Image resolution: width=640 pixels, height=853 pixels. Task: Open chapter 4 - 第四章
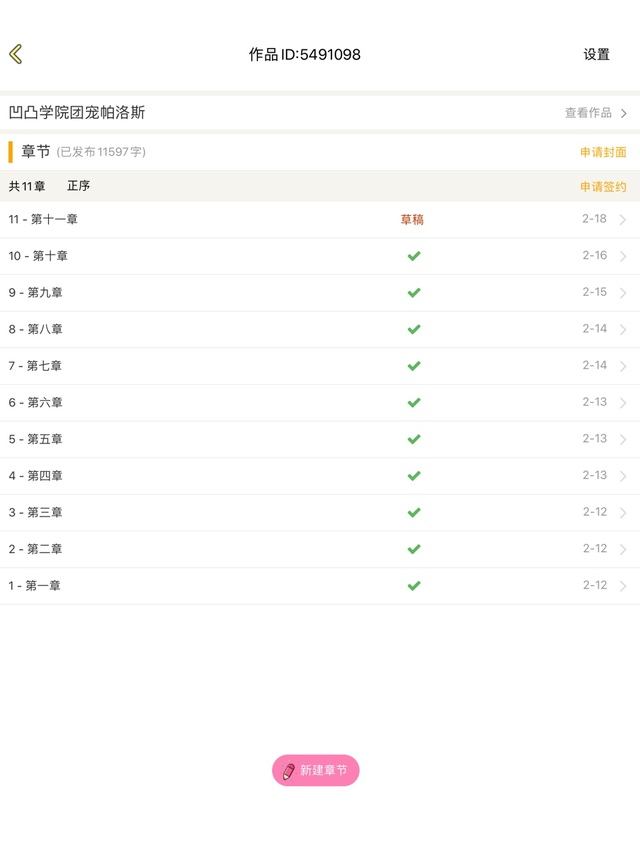pos(36,476)
